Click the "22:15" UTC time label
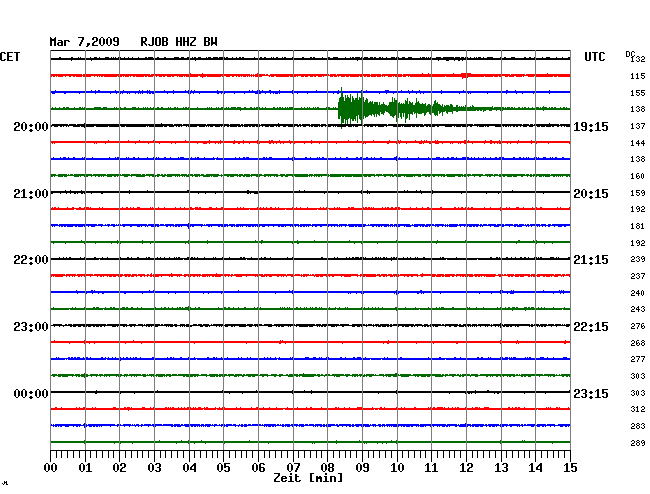The height and width of the screenshot is (494, 650). 591,327
